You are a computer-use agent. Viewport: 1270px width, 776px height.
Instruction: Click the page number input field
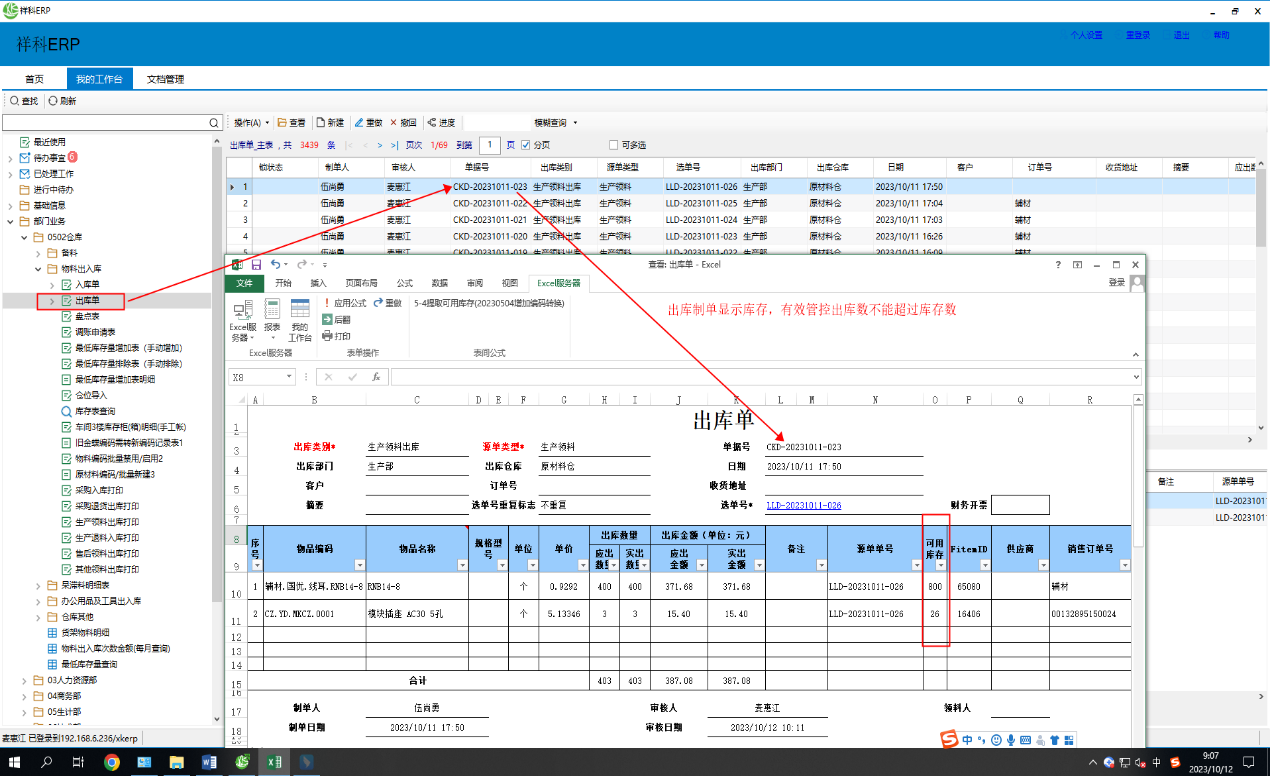[488, 145]
